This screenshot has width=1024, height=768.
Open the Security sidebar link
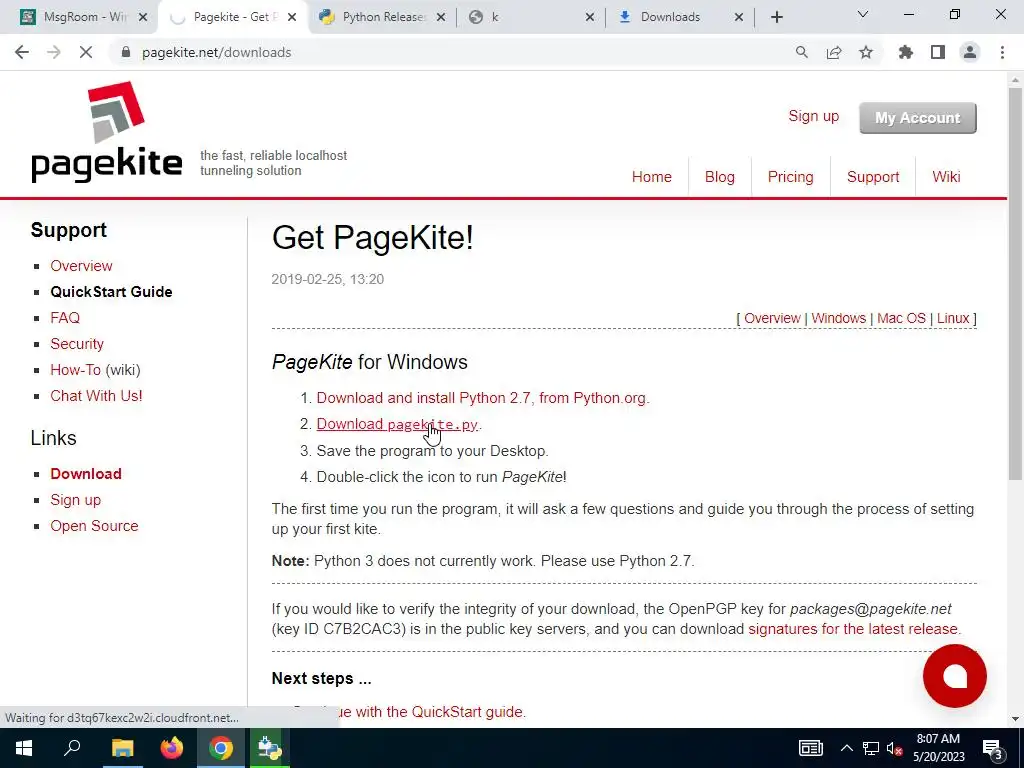[76, 344]
